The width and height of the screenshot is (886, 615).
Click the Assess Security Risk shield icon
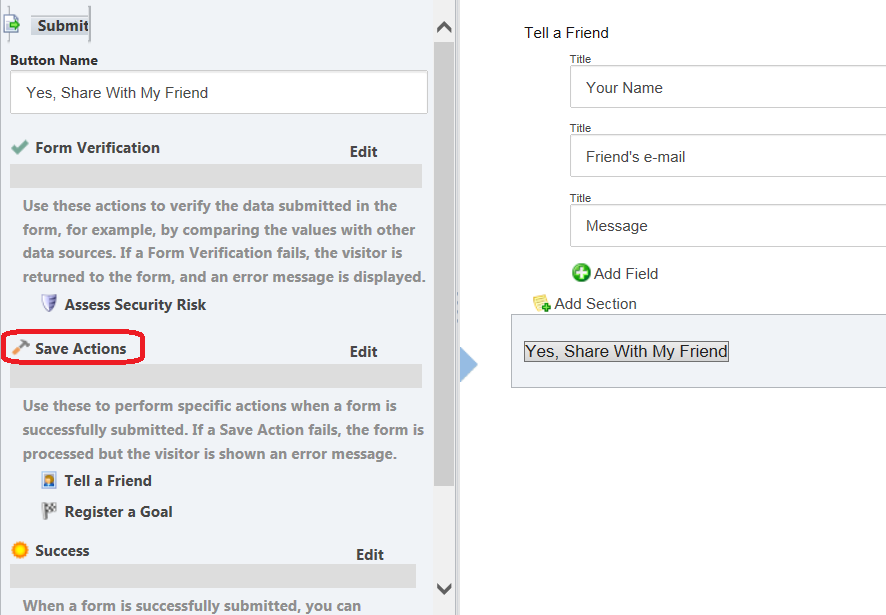click(49, 303)
